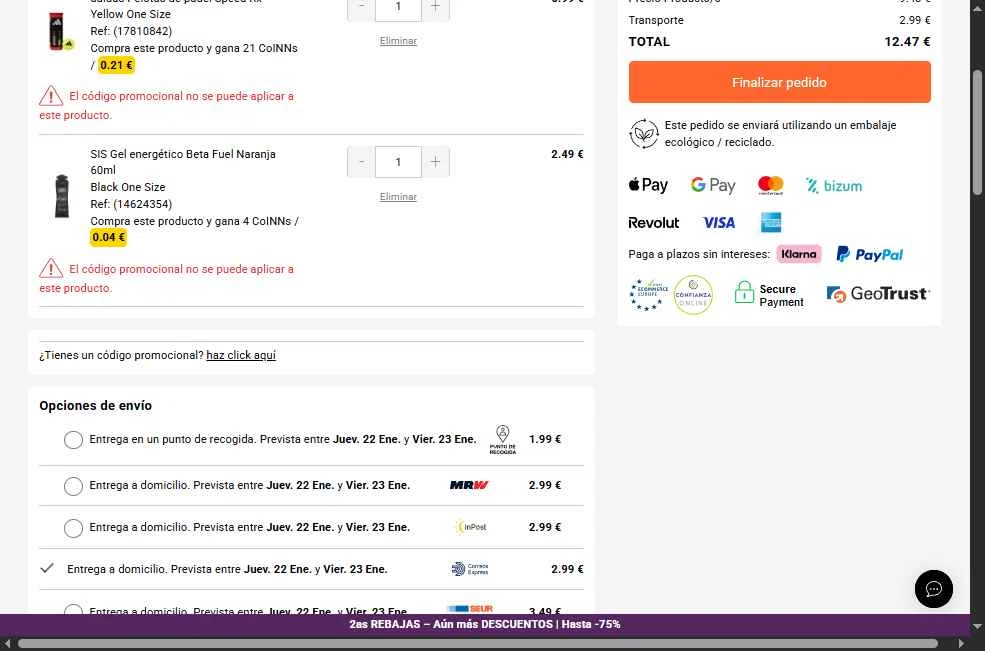Click the MRW carrier logo

469,485
